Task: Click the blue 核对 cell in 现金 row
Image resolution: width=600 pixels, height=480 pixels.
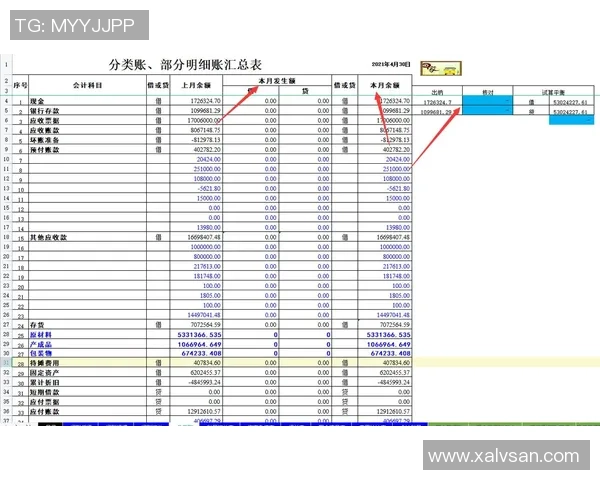Action: click(488, 101)
